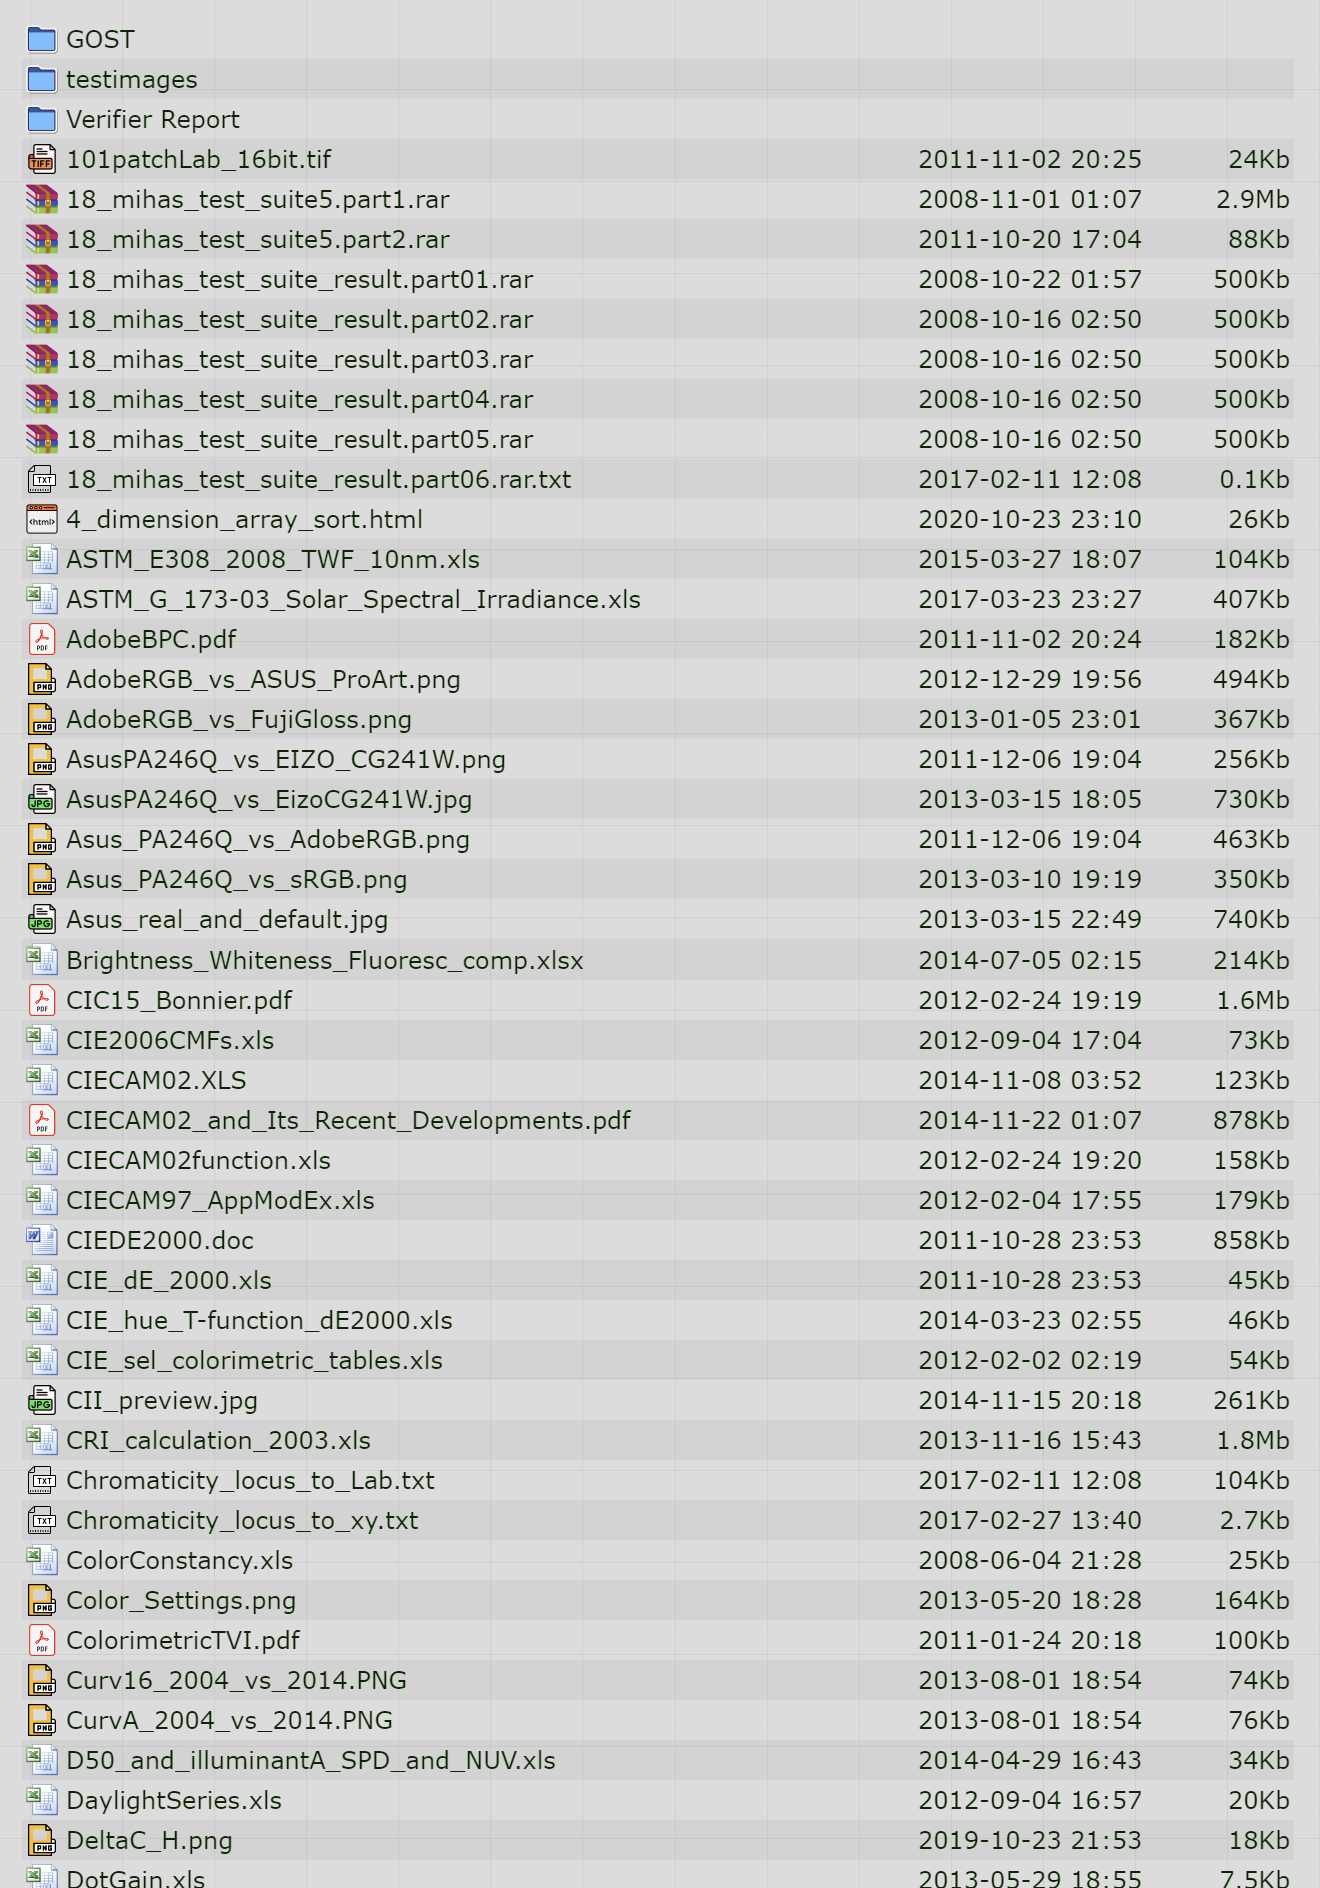This screenshot has height=1888, width=1320.
Task: Open AsusPA246Q_vs_EIZO_CG241W.png file
Action: pos(286,759)
